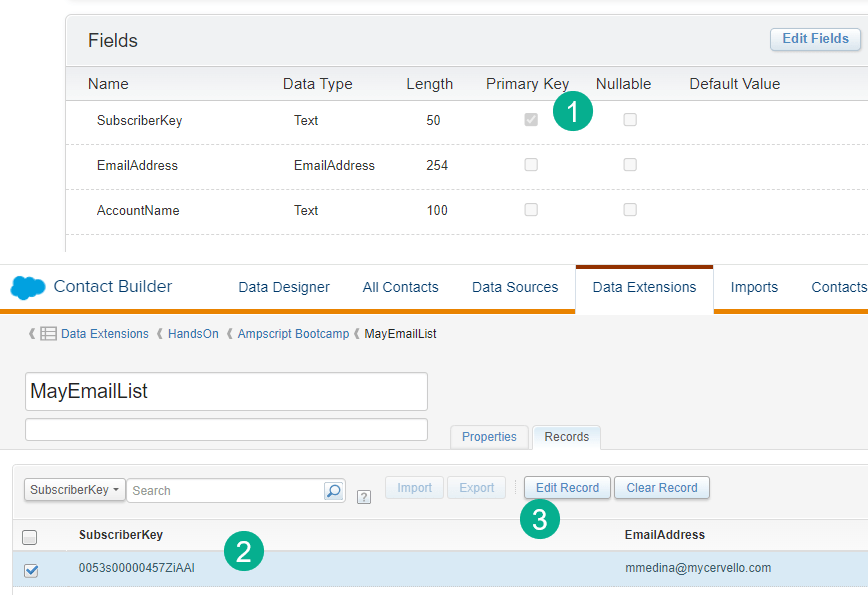
Task: Toggle Primary Key checkbox for EmailAddress
Action: click(531, 165)
